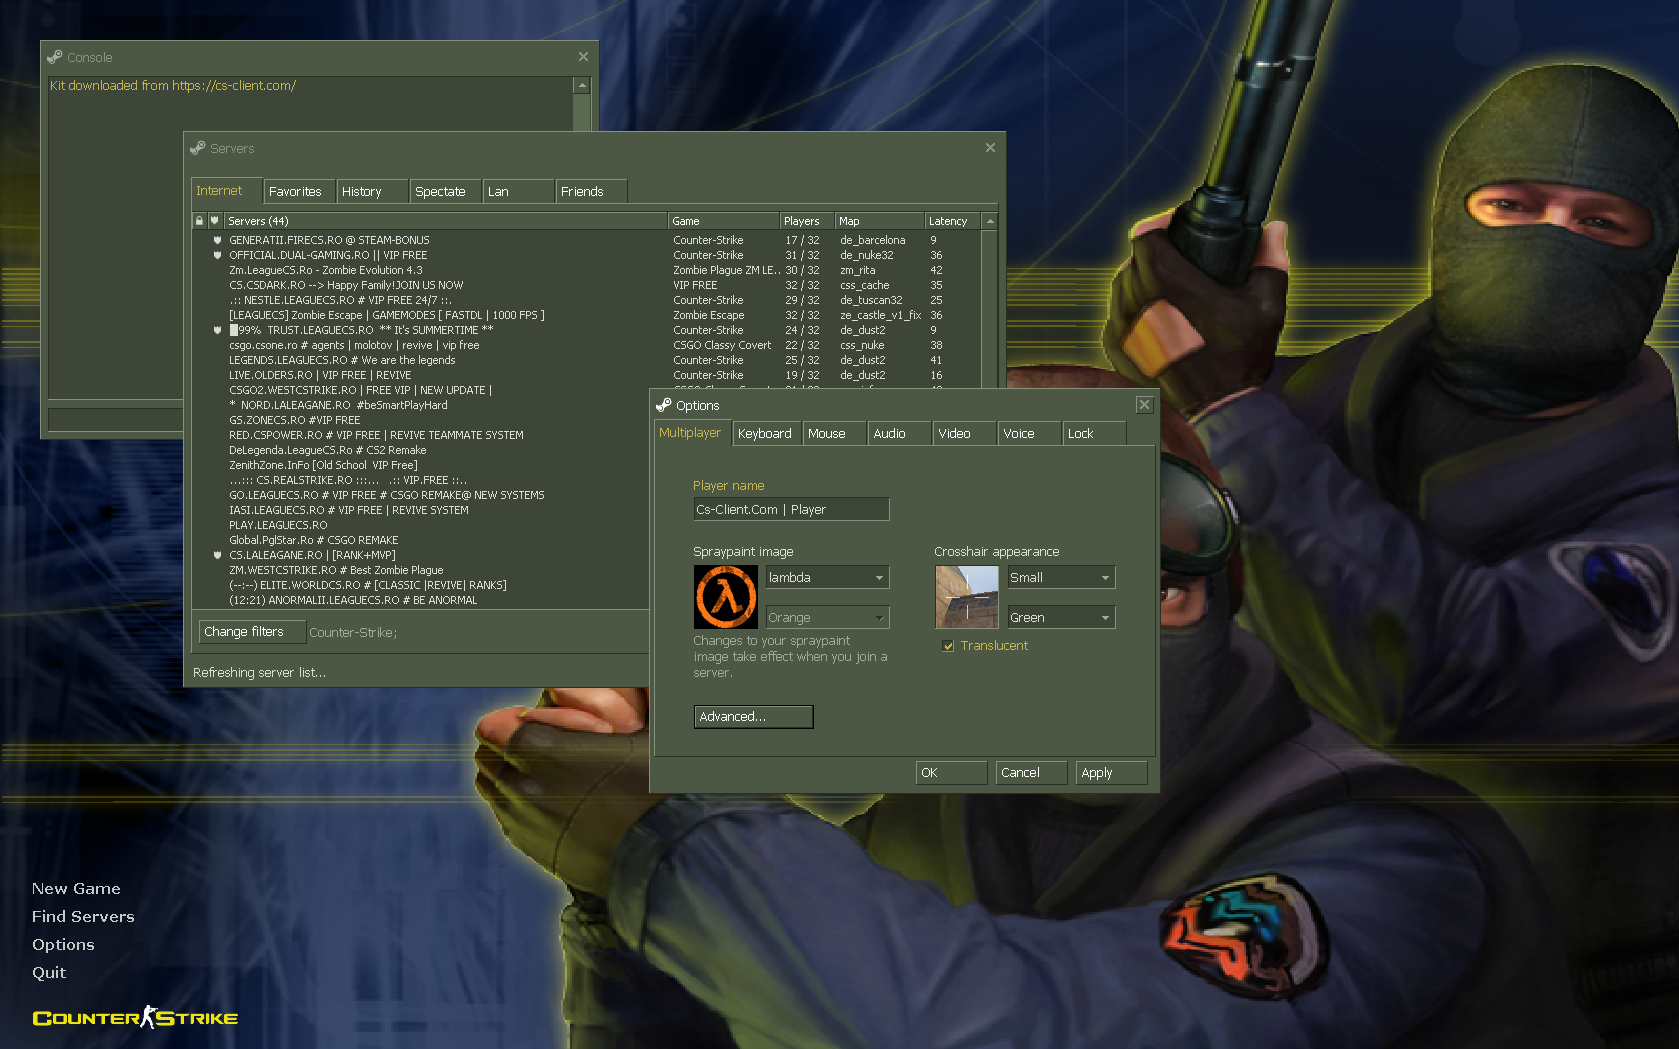Click the Apply button in Options
The width and height of the screenshot is (1679, 1049).
tap(1110, 773)
